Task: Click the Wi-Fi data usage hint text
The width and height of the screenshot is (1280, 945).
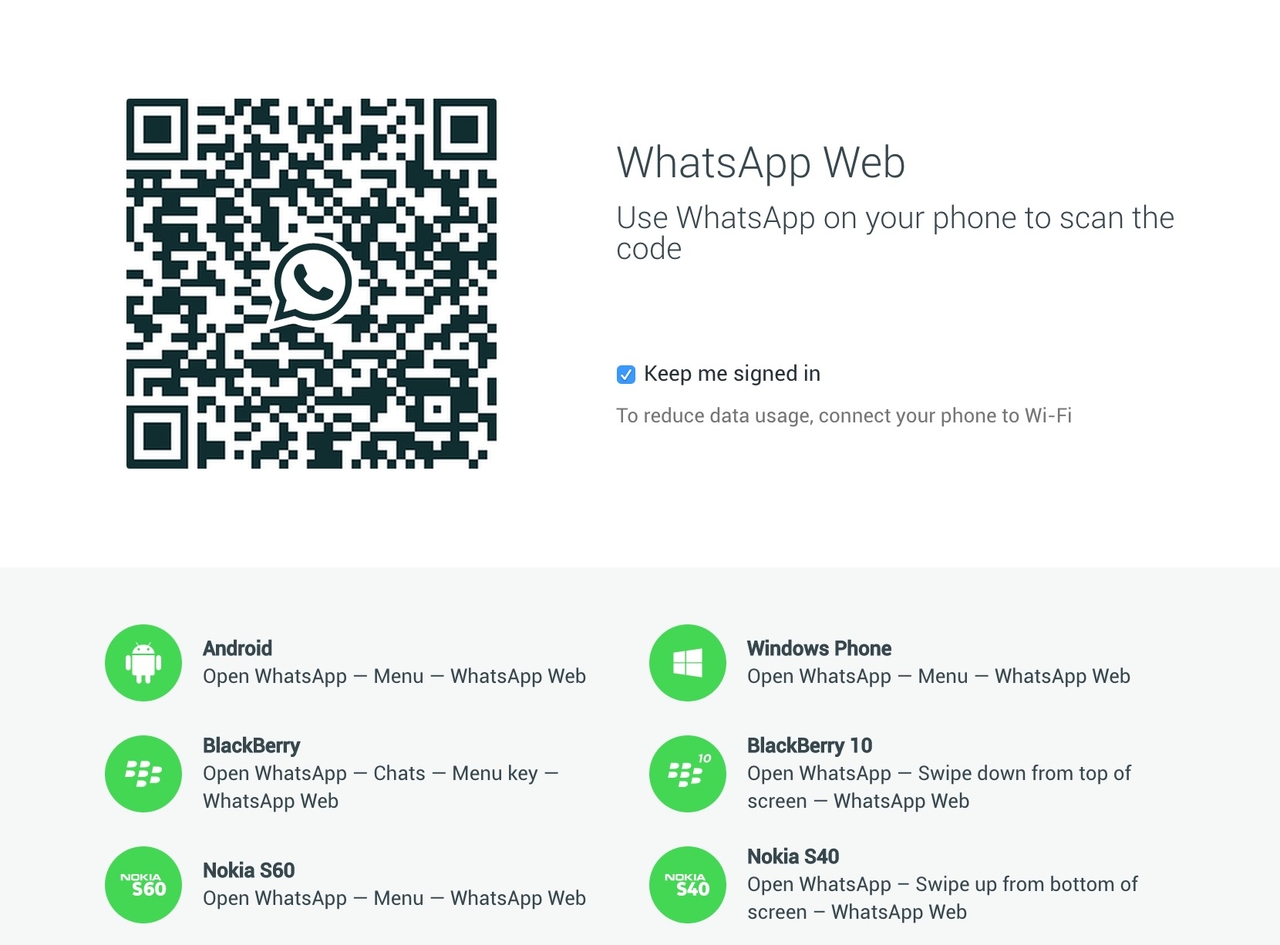Action: pyautogui.click(x=844, y=415)
